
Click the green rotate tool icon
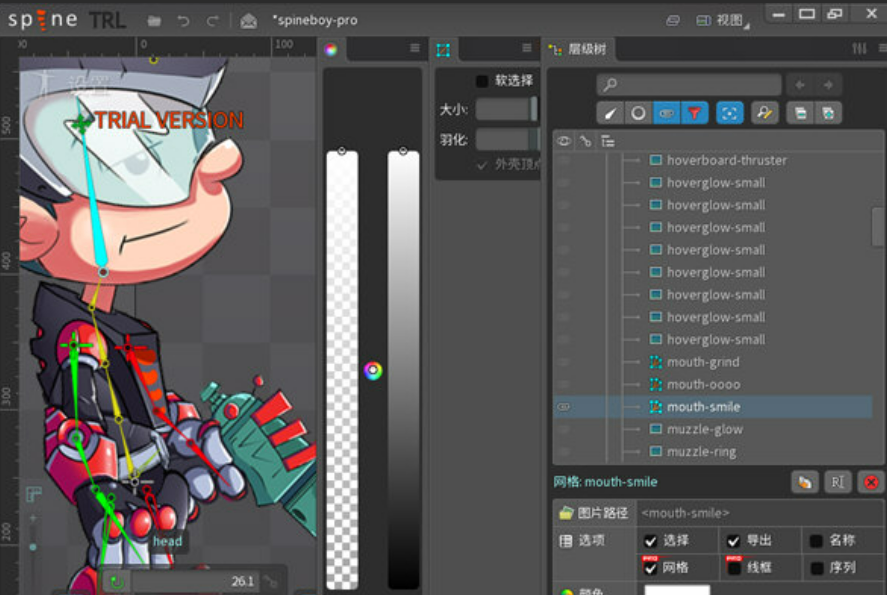[117, 581]
